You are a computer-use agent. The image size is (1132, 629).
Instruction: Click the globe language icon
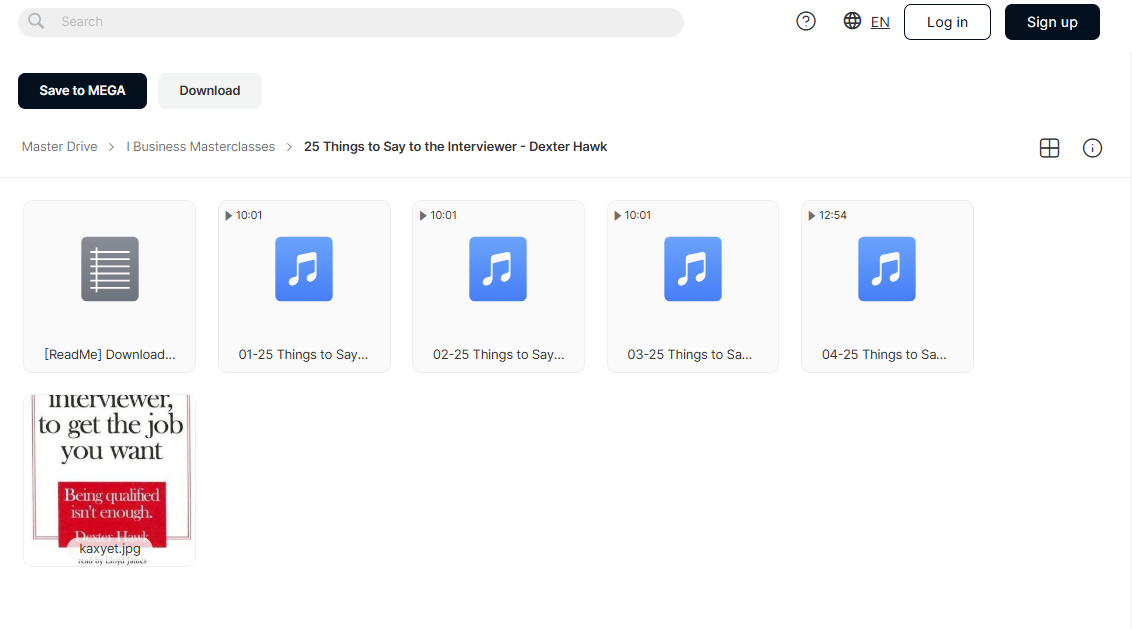[852, 21]
